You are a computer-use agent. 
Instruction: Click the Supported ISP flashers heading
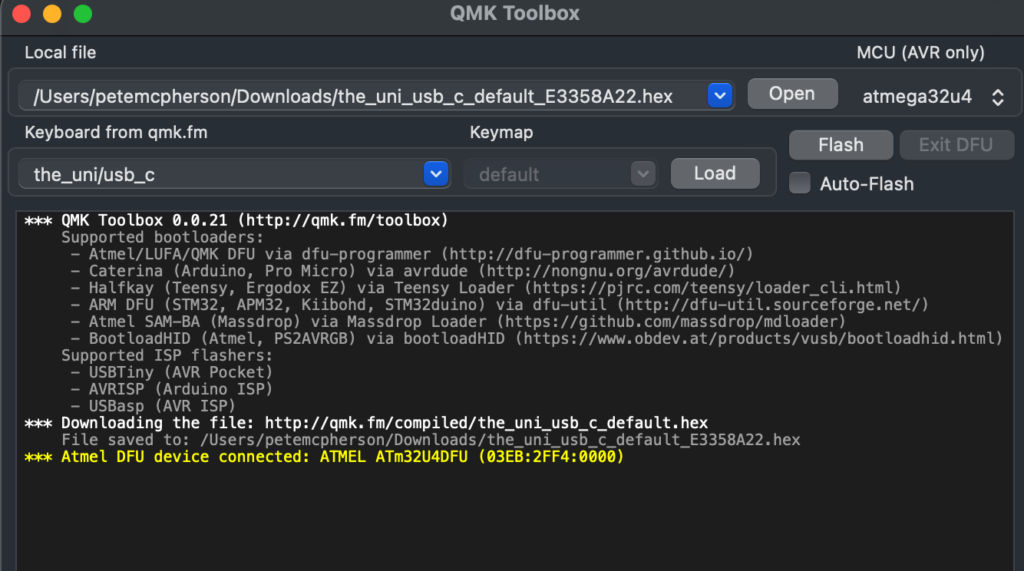pos(167,355)
